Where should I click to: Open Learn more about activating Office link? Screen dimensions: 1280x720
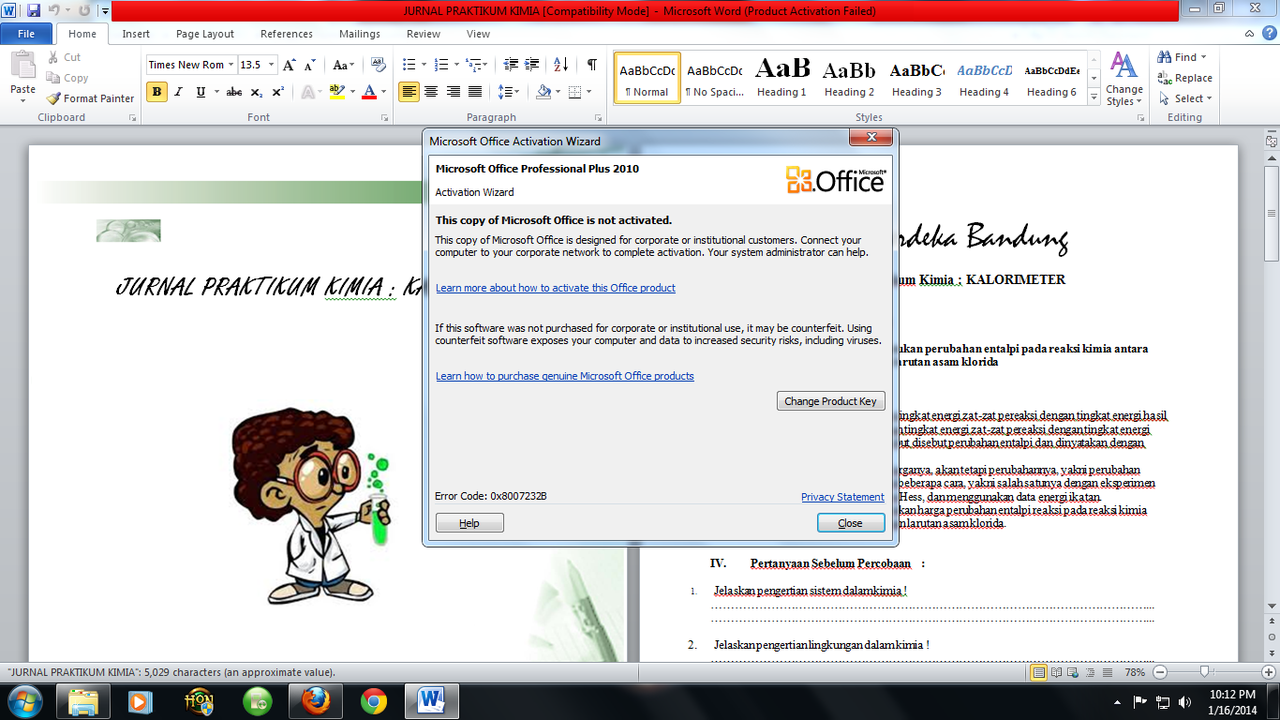pos(555,288)
